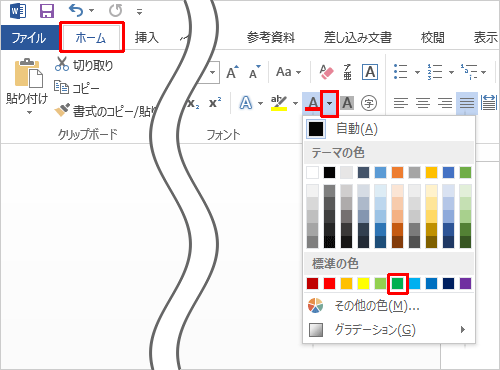Viewport: 500px width, 370px height.
Task: Click the More Colors (その他の色) palette icon
Action: (315, 305)
